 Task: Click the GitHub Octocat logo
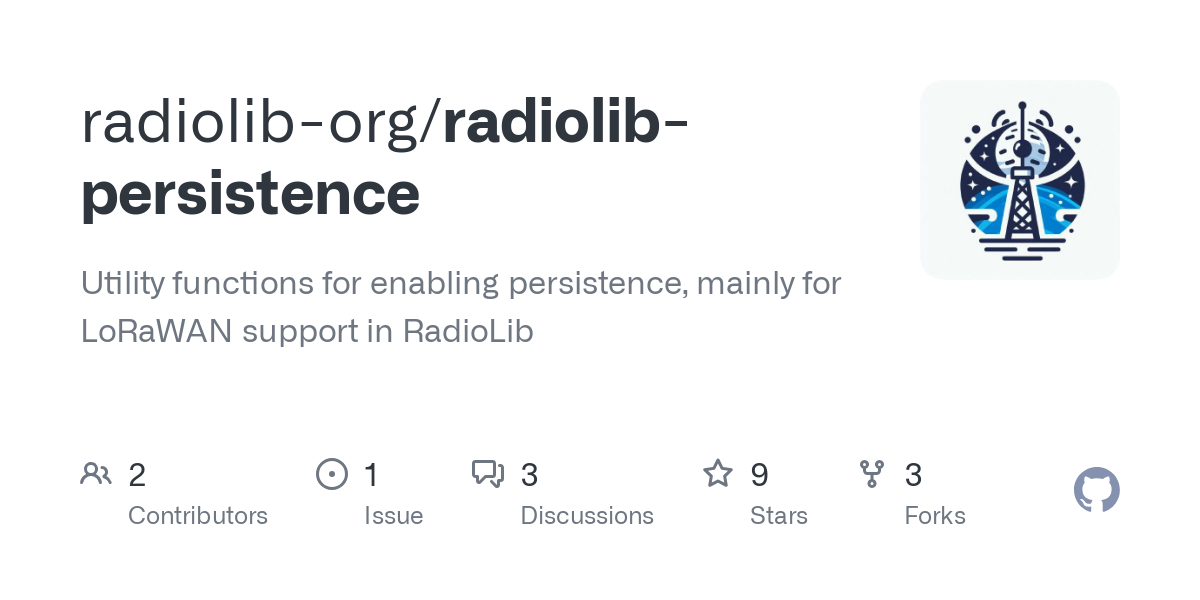[x=1096, y=491]
